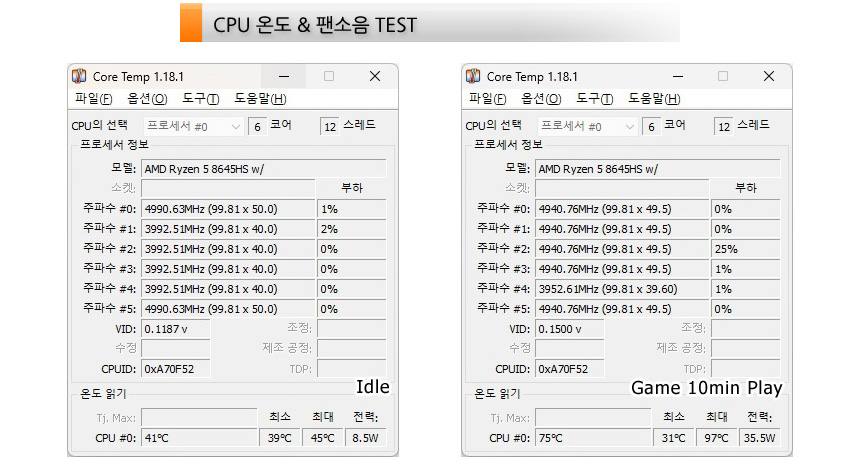Open 프로세서 #0 dropdown in right window

pos(587,126)
